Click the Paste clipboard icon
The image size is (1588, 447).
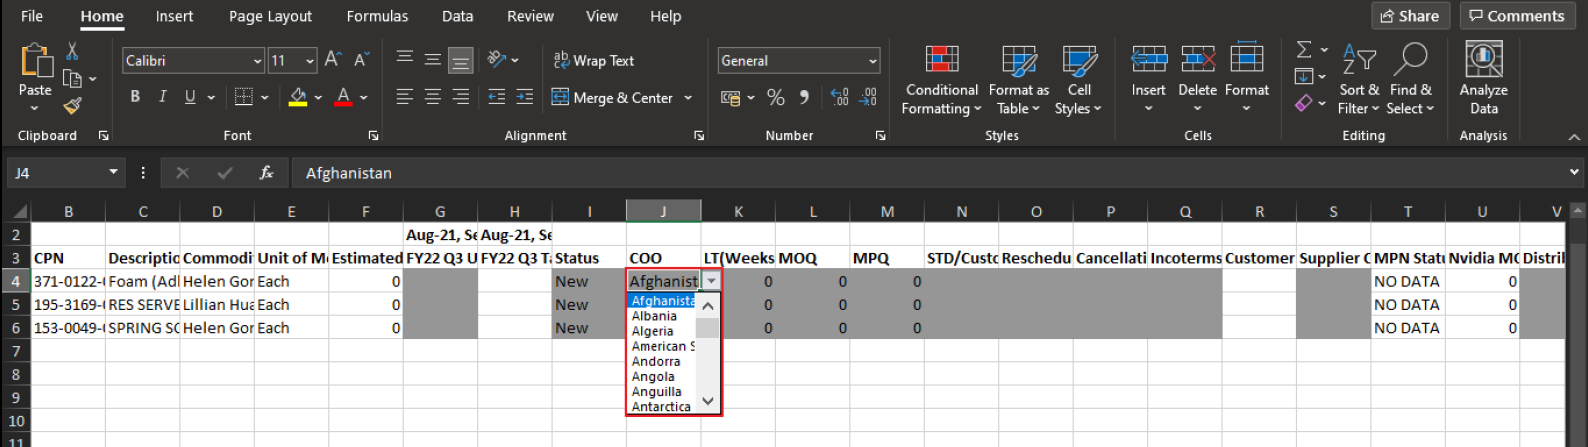pyautogui.click(x=35, y=63)
